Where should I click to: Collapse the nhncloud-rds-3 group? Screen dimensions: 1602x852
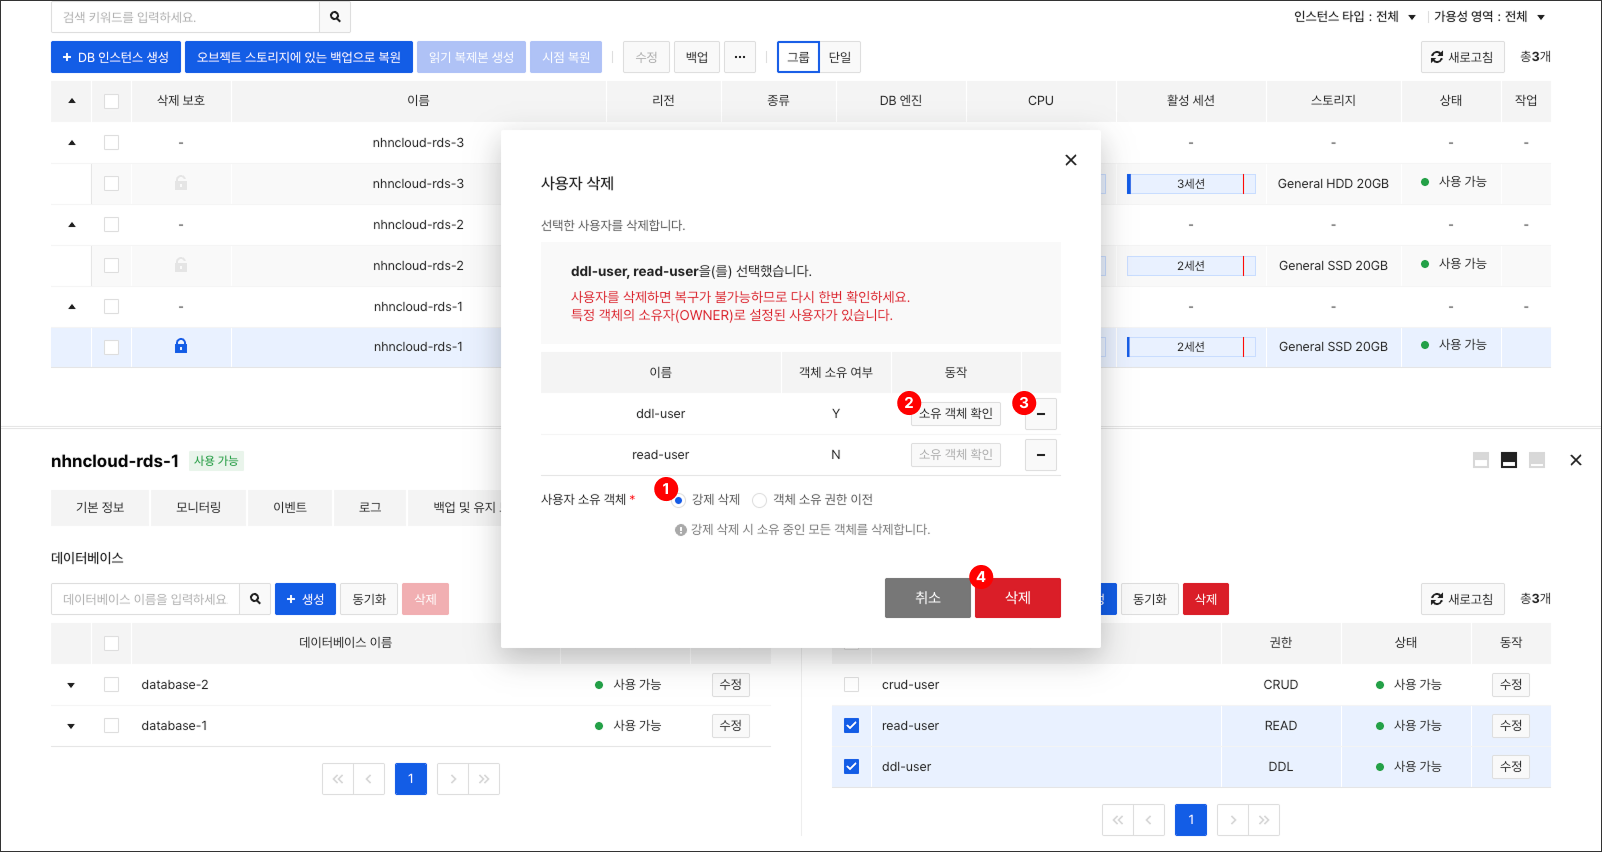[71, 142]
